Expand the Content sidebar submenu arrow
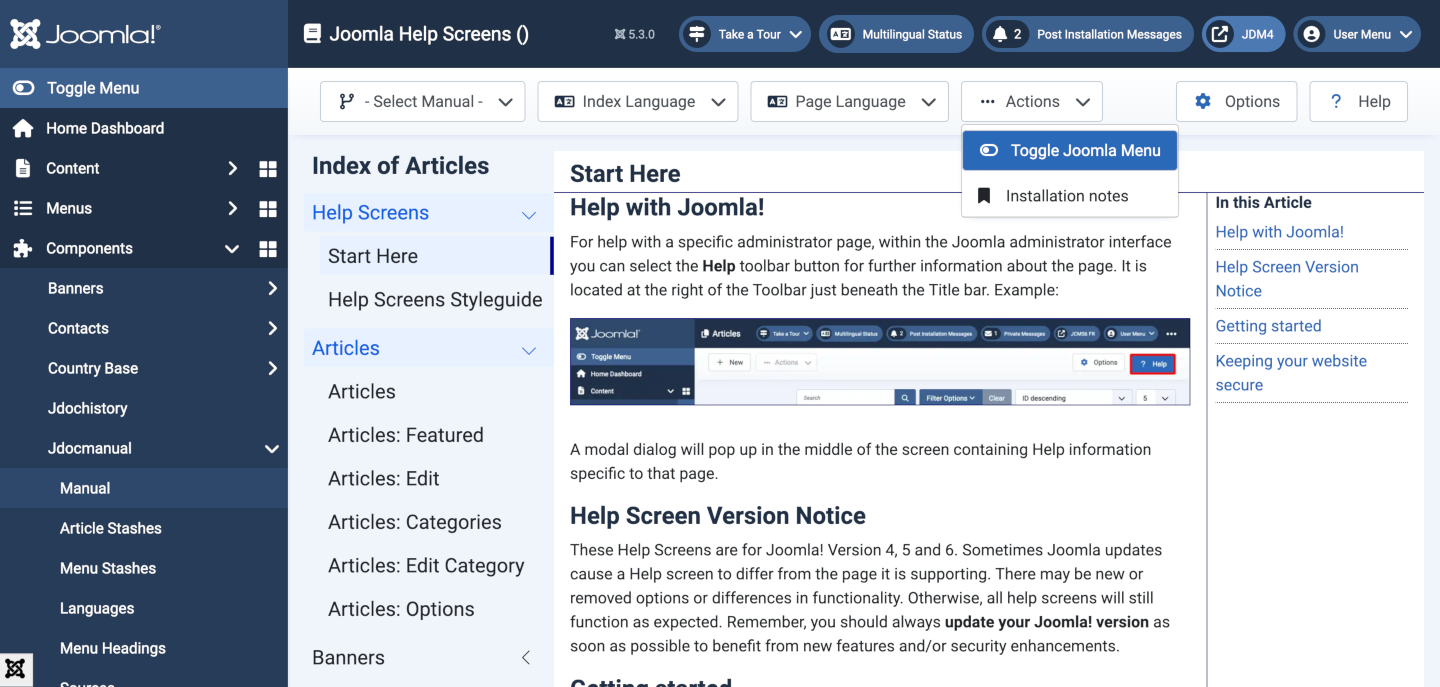 (232, 168)
